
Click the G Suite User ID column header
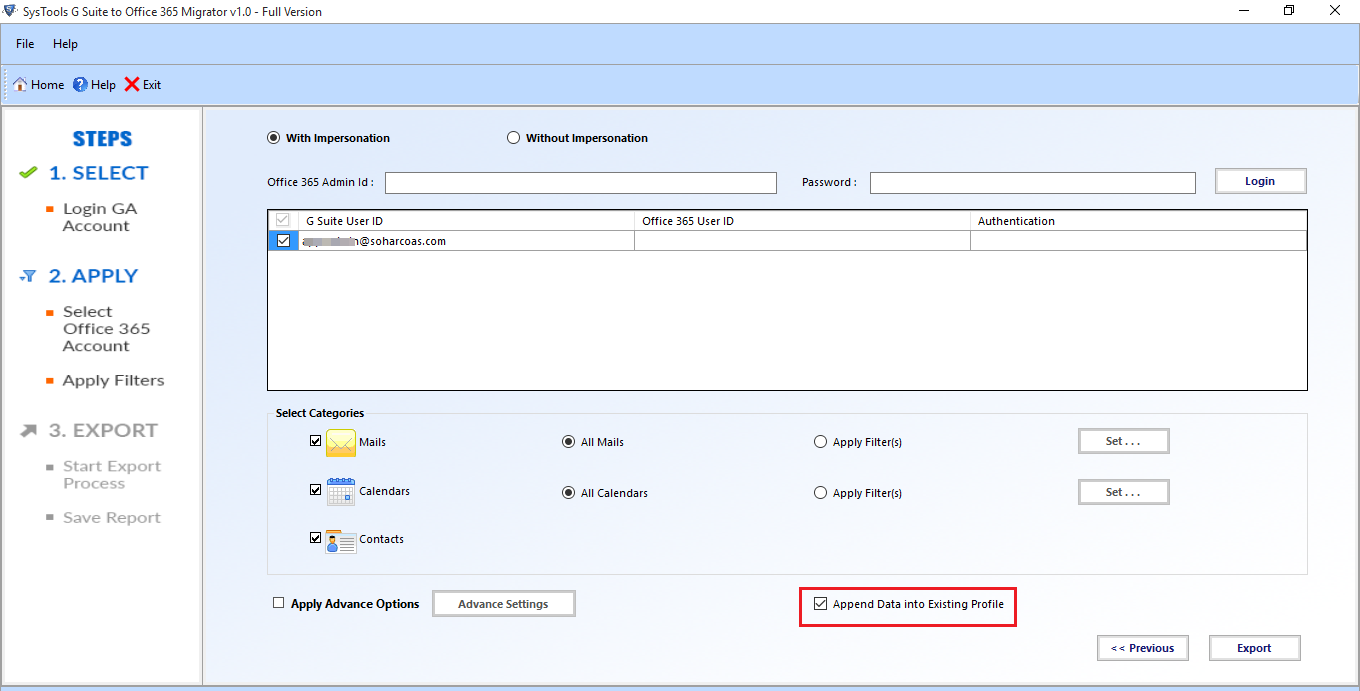click(466, 221)
